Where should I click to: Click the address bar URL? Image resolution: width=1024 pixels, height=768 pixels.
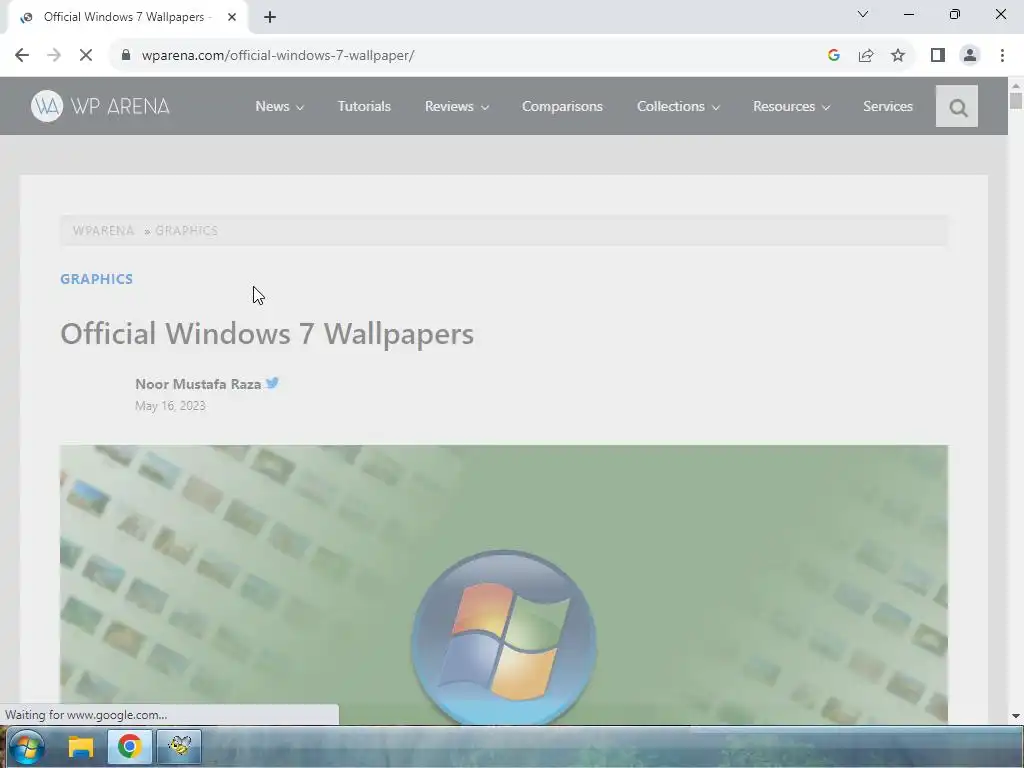pyautogui.click(x=278, y=56)
